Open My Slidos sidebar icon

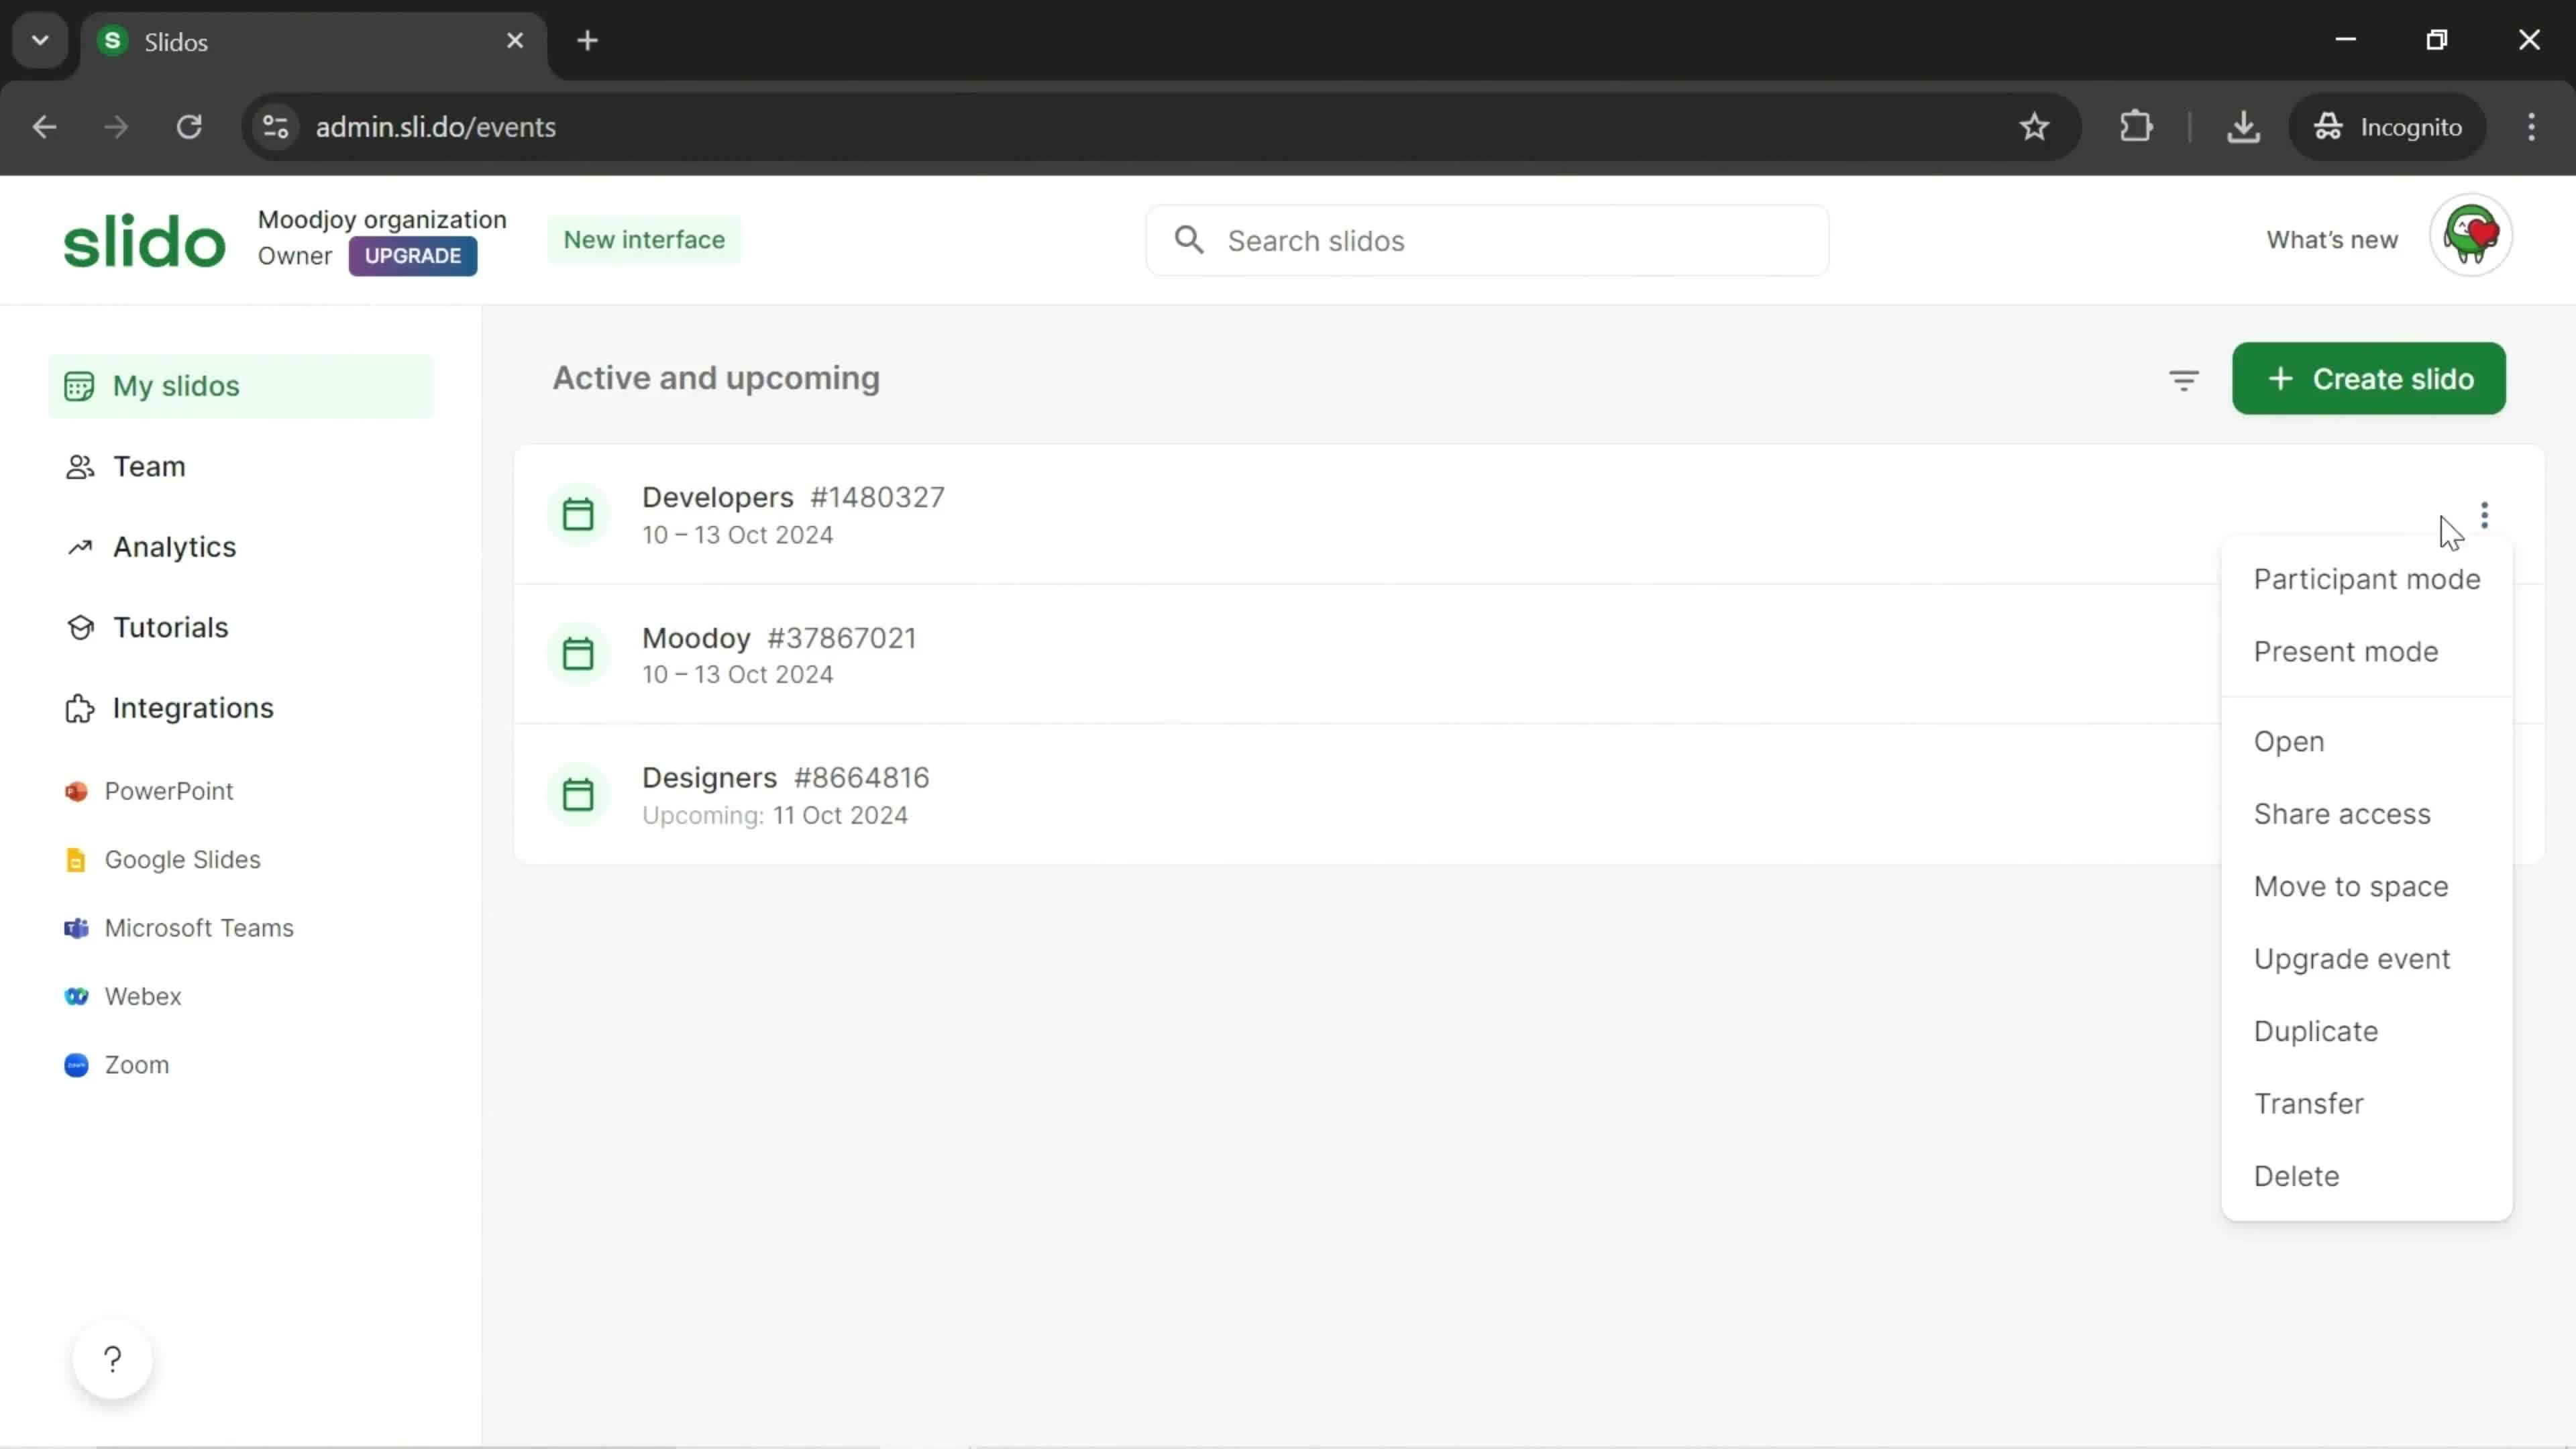click(78, 386)
